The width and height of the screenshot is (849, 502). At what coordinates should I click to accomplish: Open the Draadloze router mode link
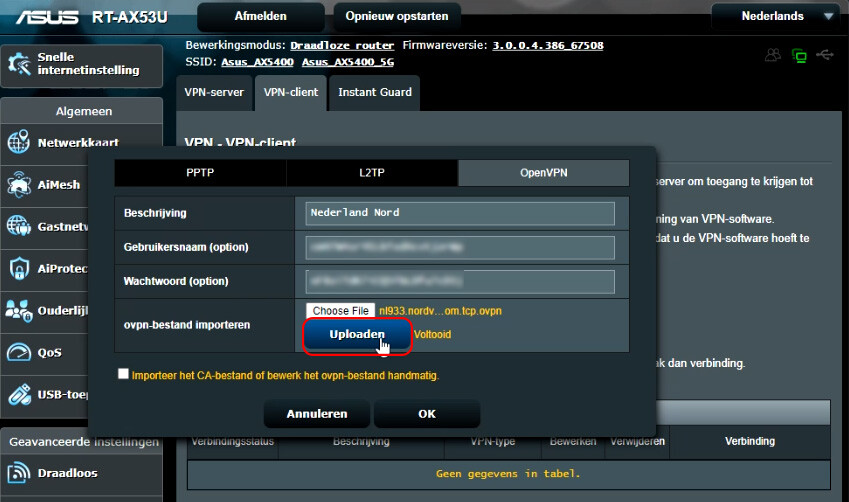pos(342,45)
